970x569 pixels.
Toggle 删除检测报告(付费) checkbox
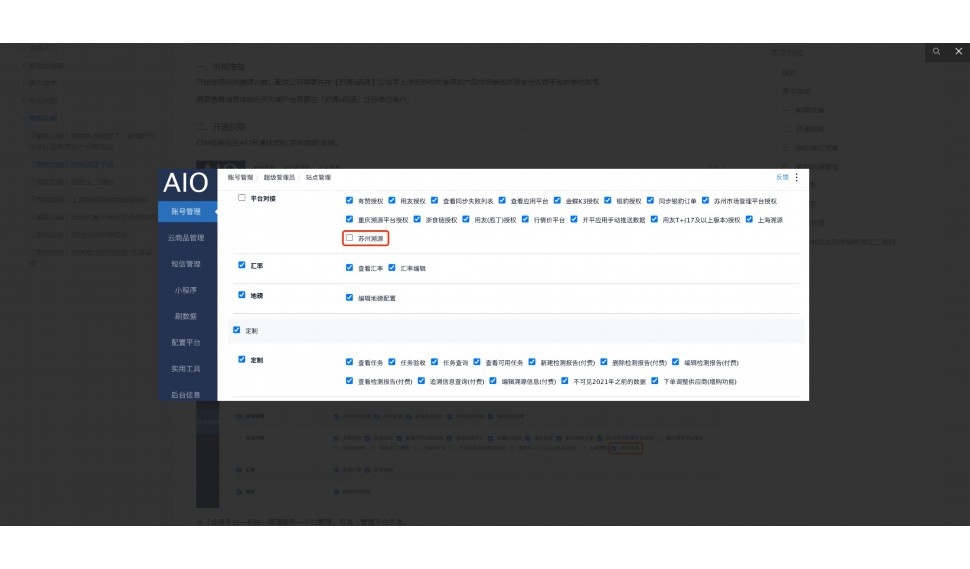pos(604,362)
